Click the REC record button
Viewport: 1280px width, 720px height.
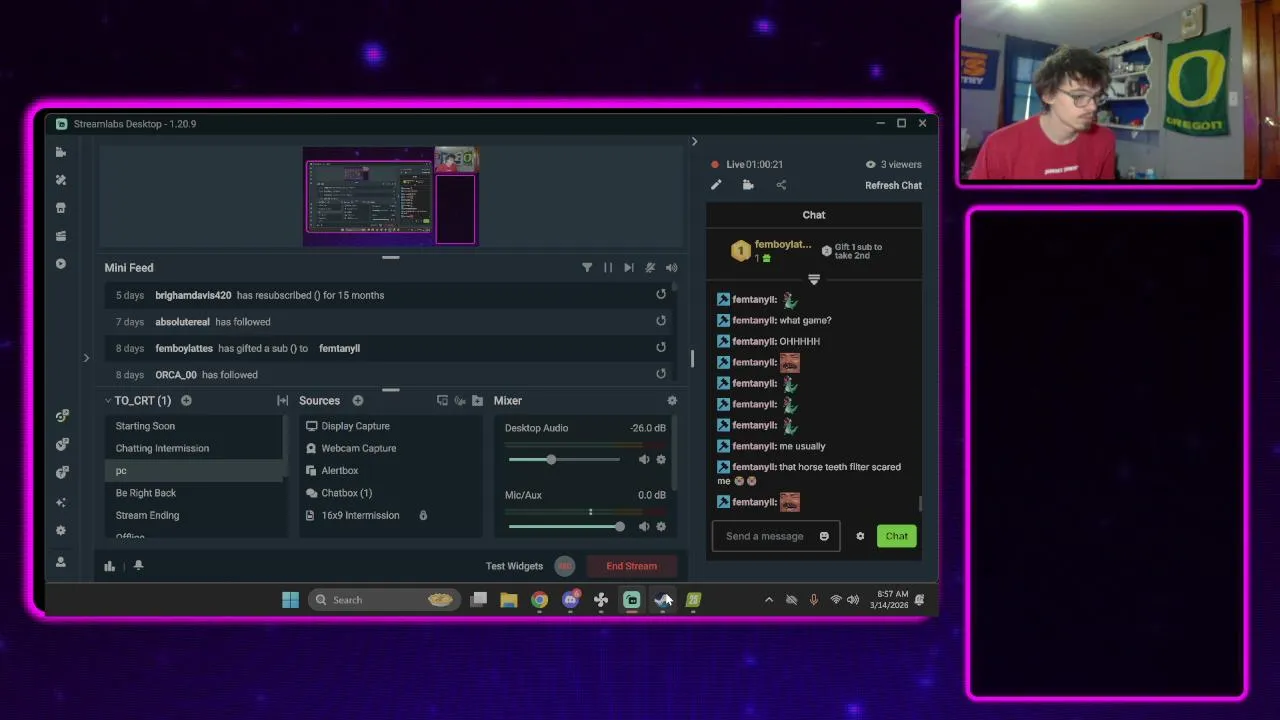[x=565, y=566]
